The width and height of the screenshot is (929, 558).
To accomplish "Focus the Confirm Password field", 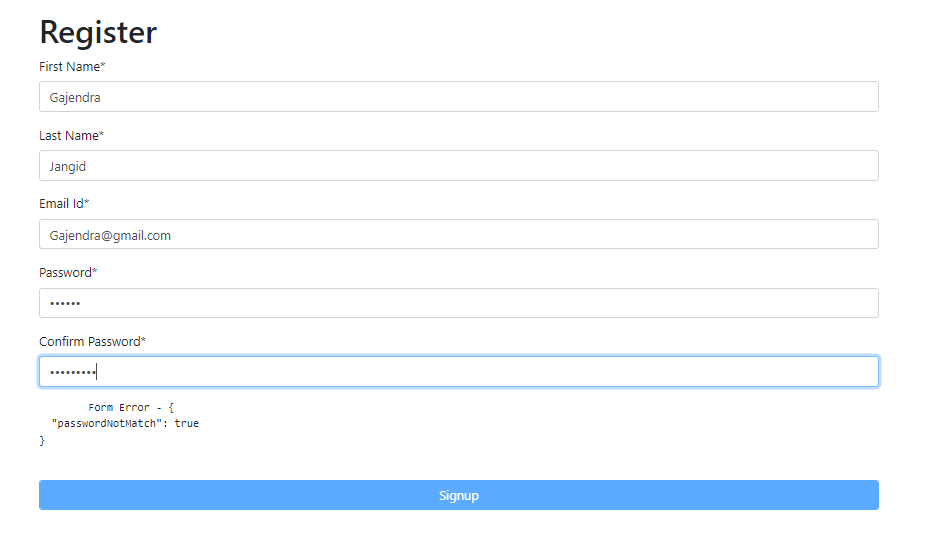I will 458,372.
